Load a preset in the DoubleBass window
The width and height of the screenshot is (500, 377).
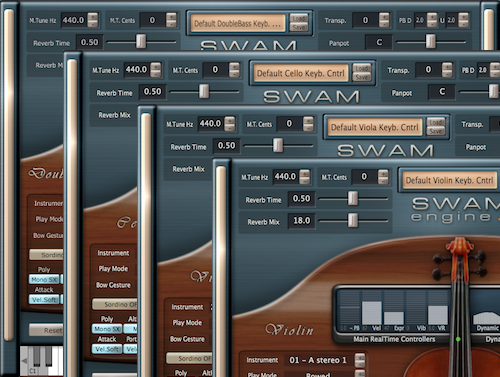[299, 18]
